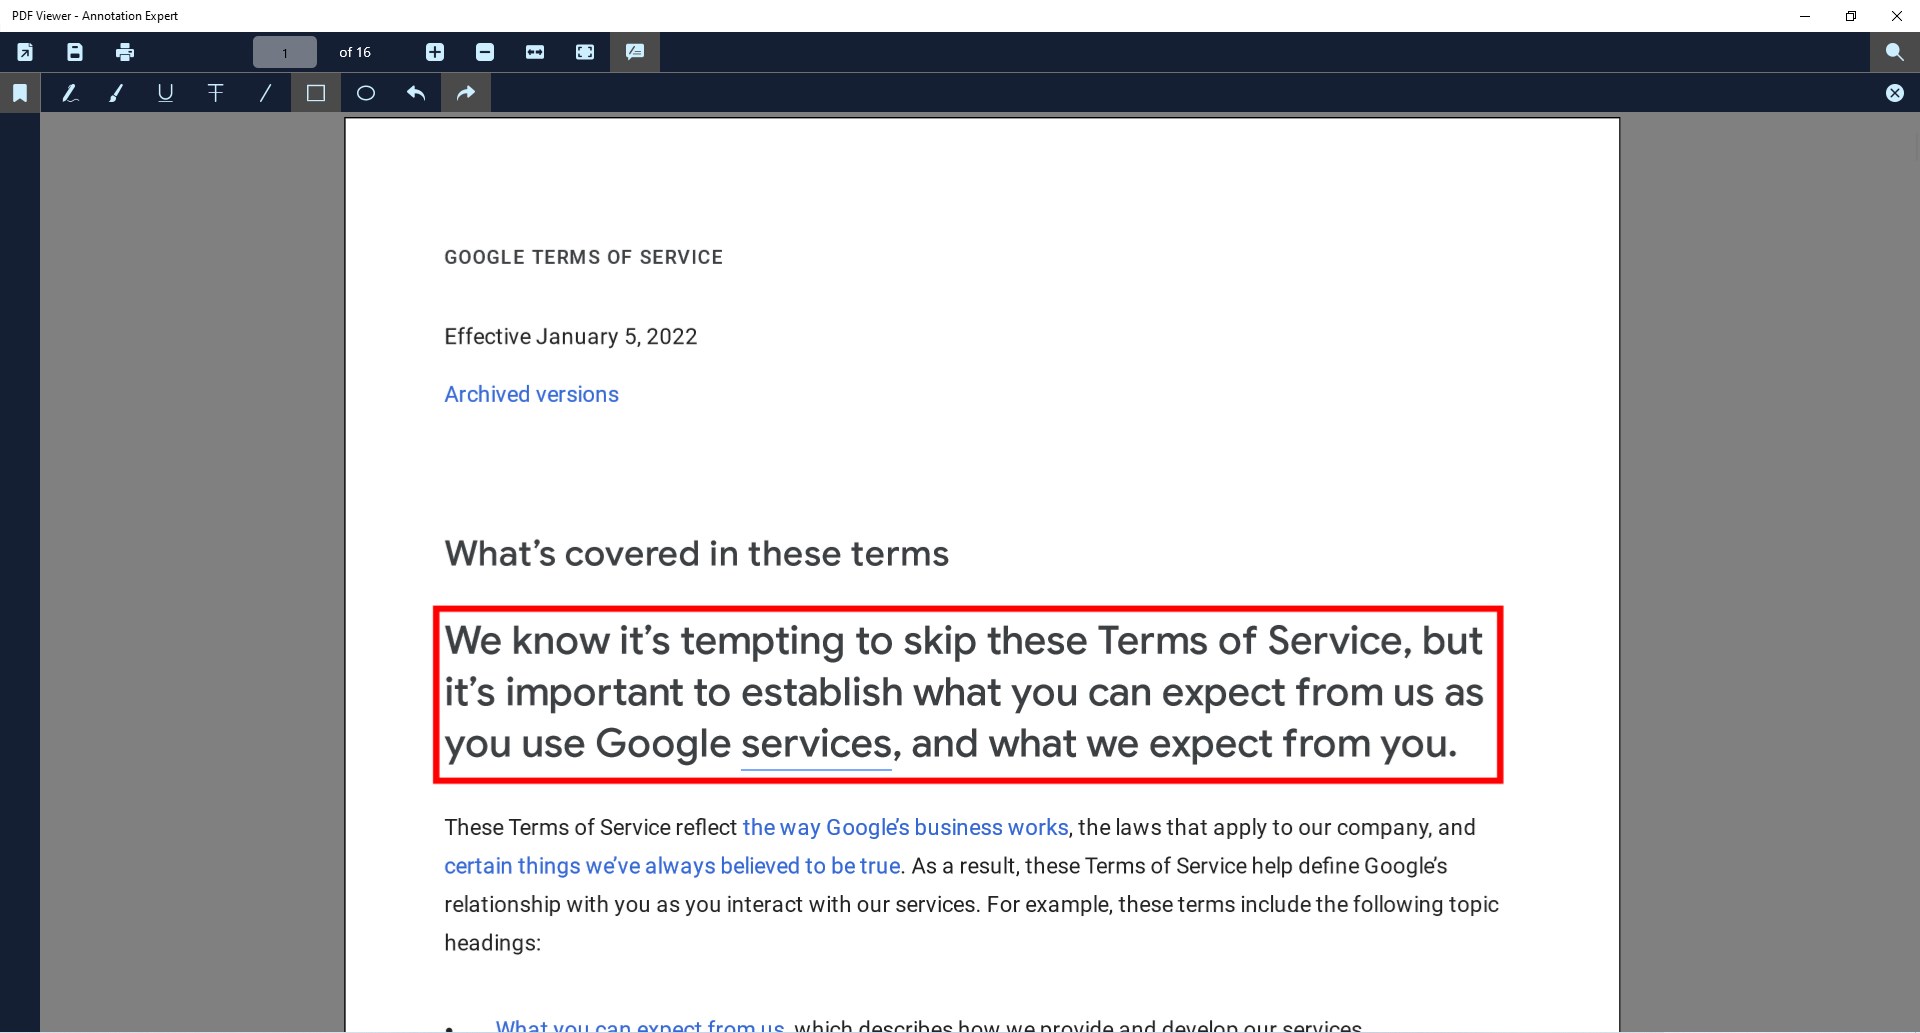Viewport: 1920px width, 1033px height.
Task: Close the annotation toolbar
Action: point(1895,93)
